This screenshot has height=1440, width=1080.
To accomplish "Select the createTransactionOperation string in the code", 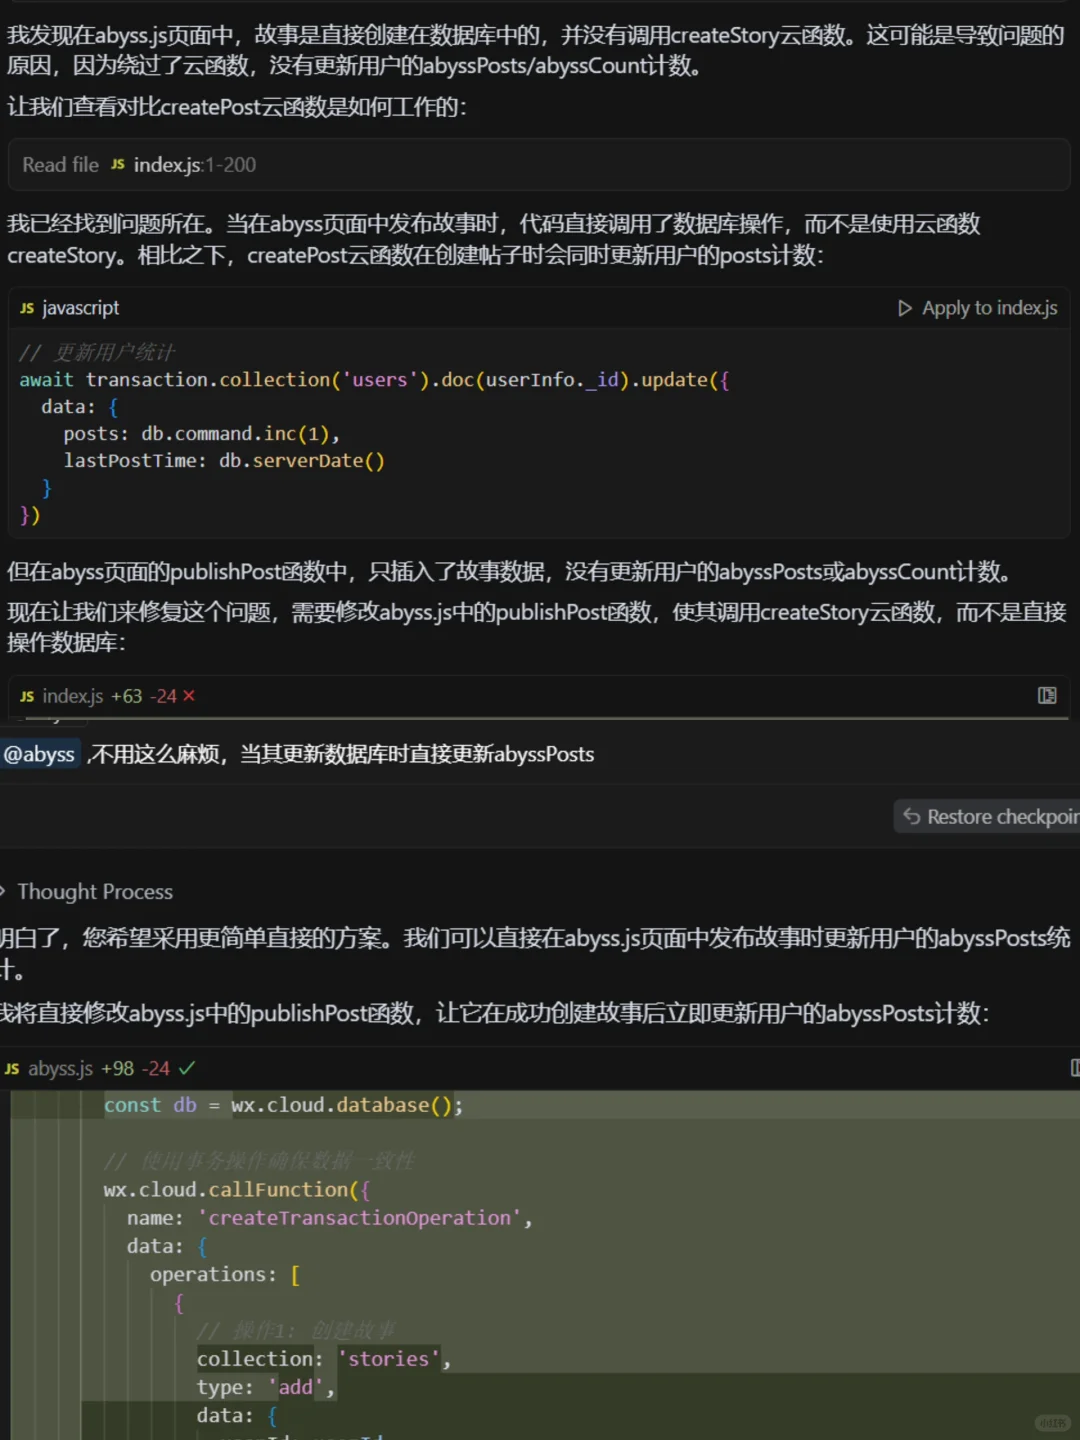I will (360, 1218).
